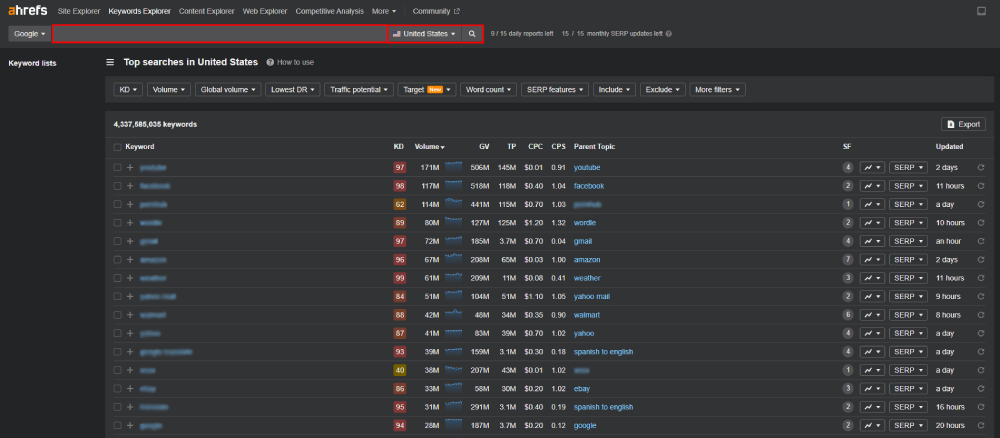Refresh the youtube row data
The width and height of the screenshot is (1000, 438).
coord(981,168)
